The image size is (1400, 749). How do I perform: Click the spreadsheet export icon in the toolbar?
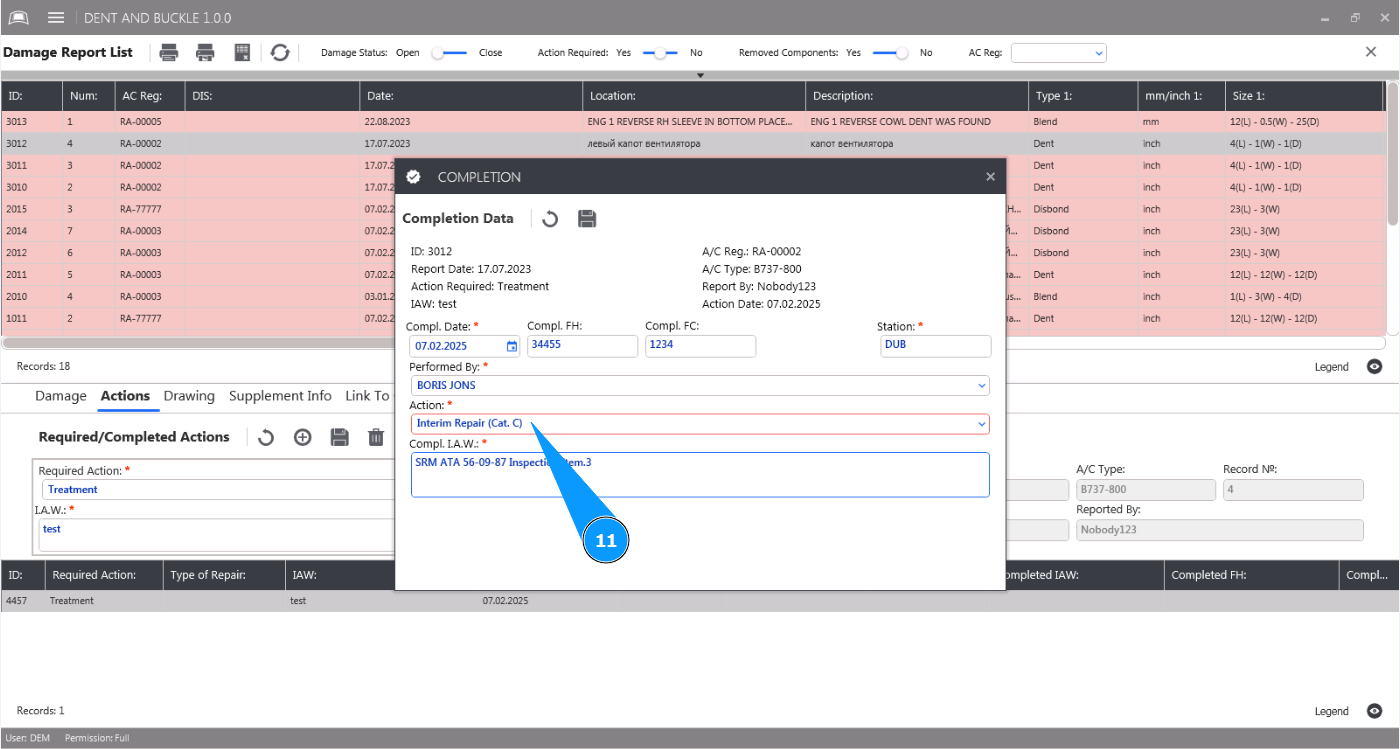tap(241, 53)
